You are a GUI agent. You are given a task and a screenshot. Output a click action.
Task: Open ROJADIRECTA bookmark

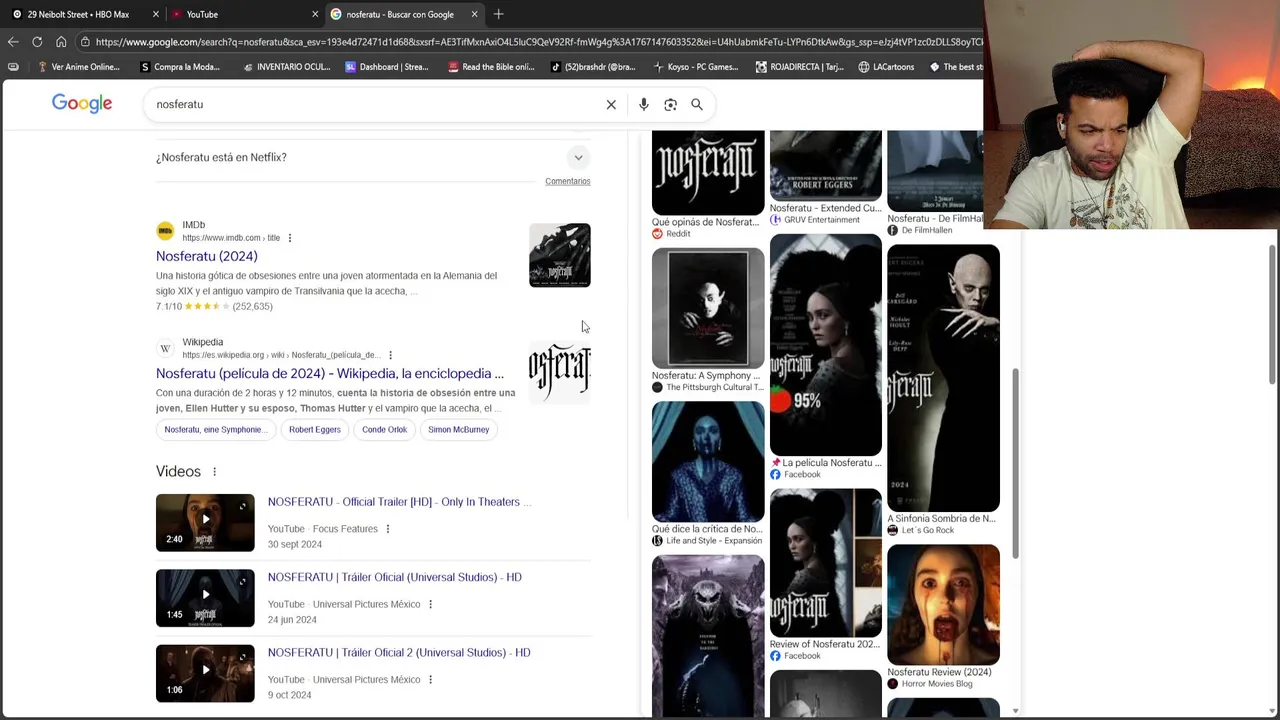click(799, 67)
